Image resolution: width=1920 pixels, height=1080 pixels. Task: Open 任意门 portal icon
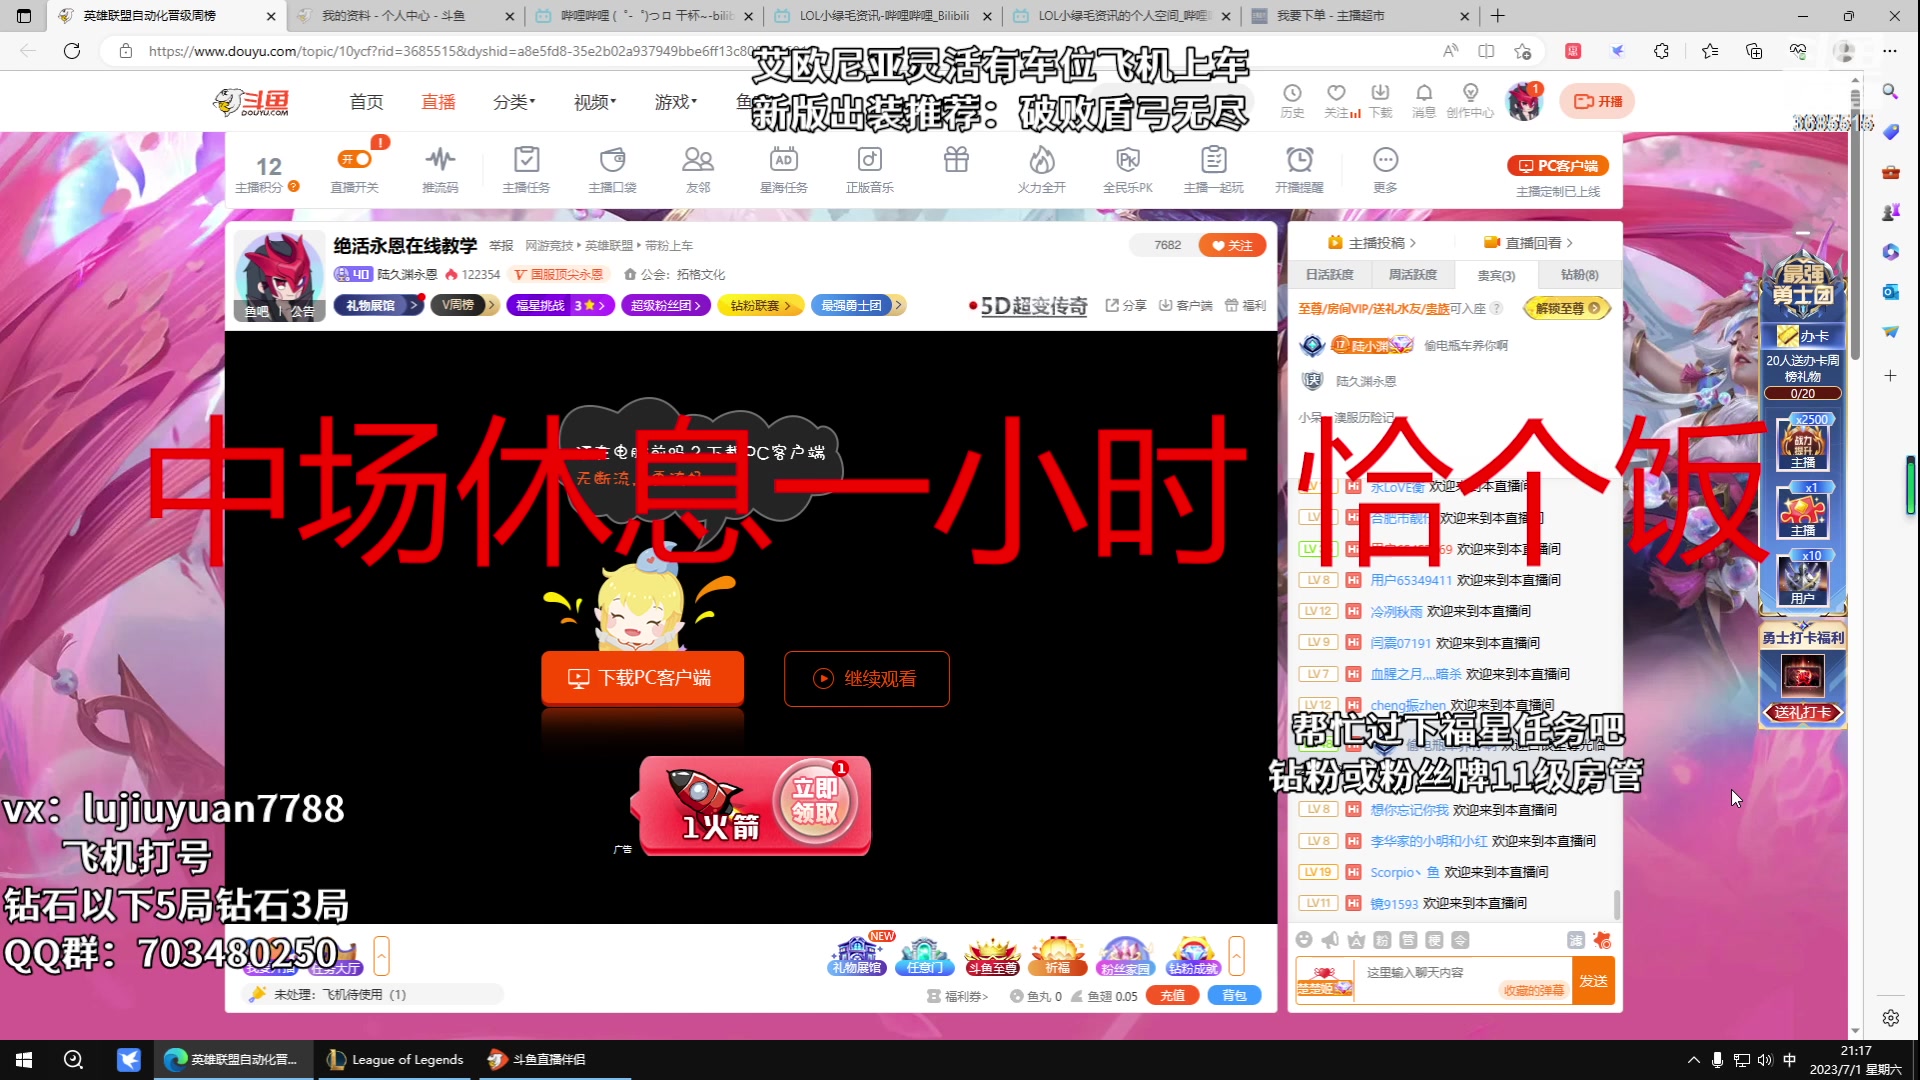924,955
